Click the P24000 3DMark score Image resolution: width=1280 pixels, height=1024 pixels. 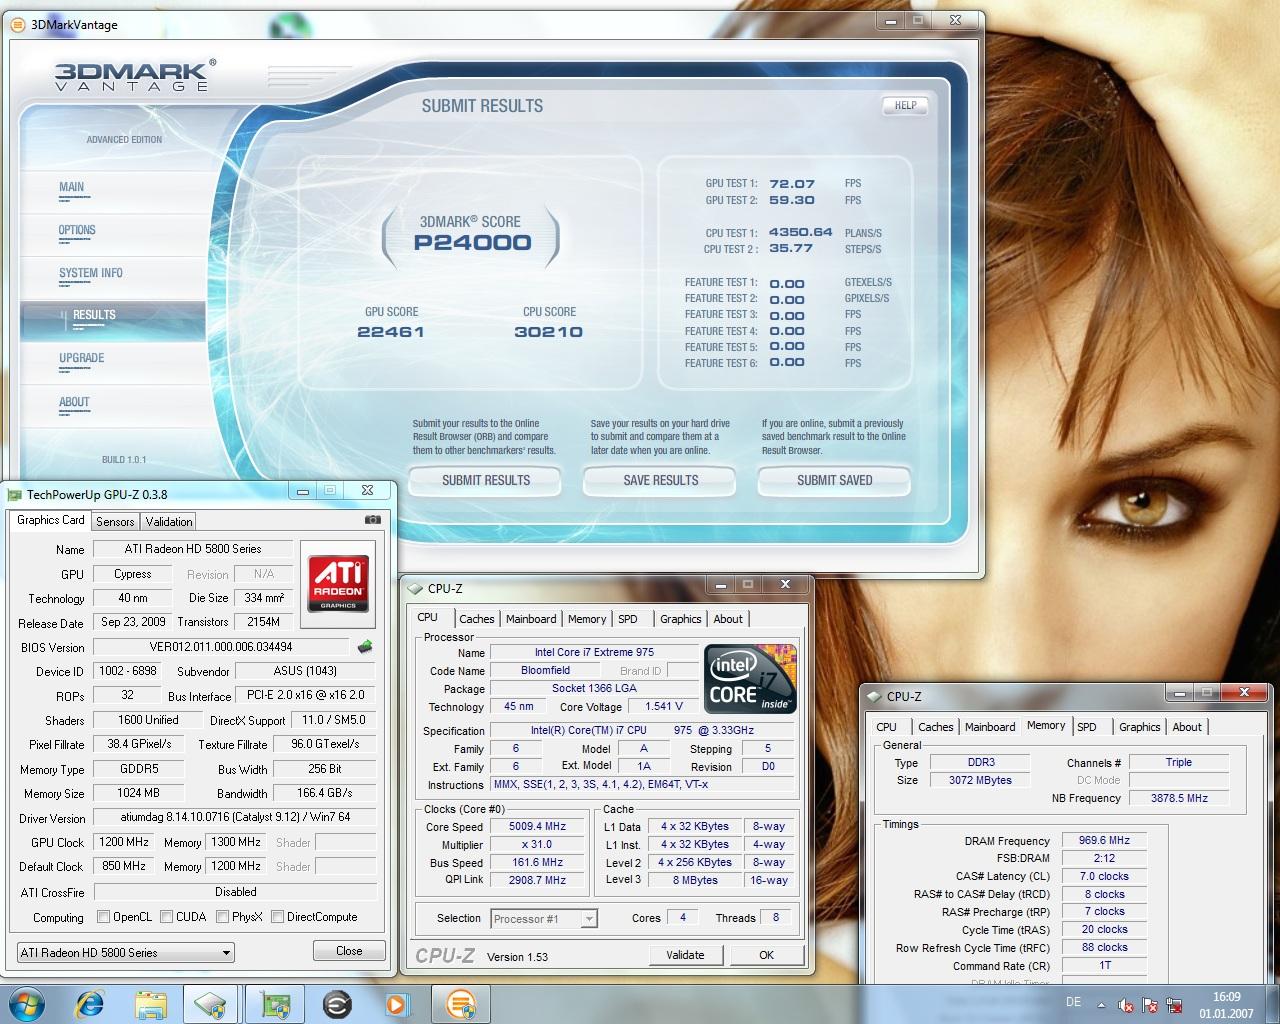click(473, 243)
